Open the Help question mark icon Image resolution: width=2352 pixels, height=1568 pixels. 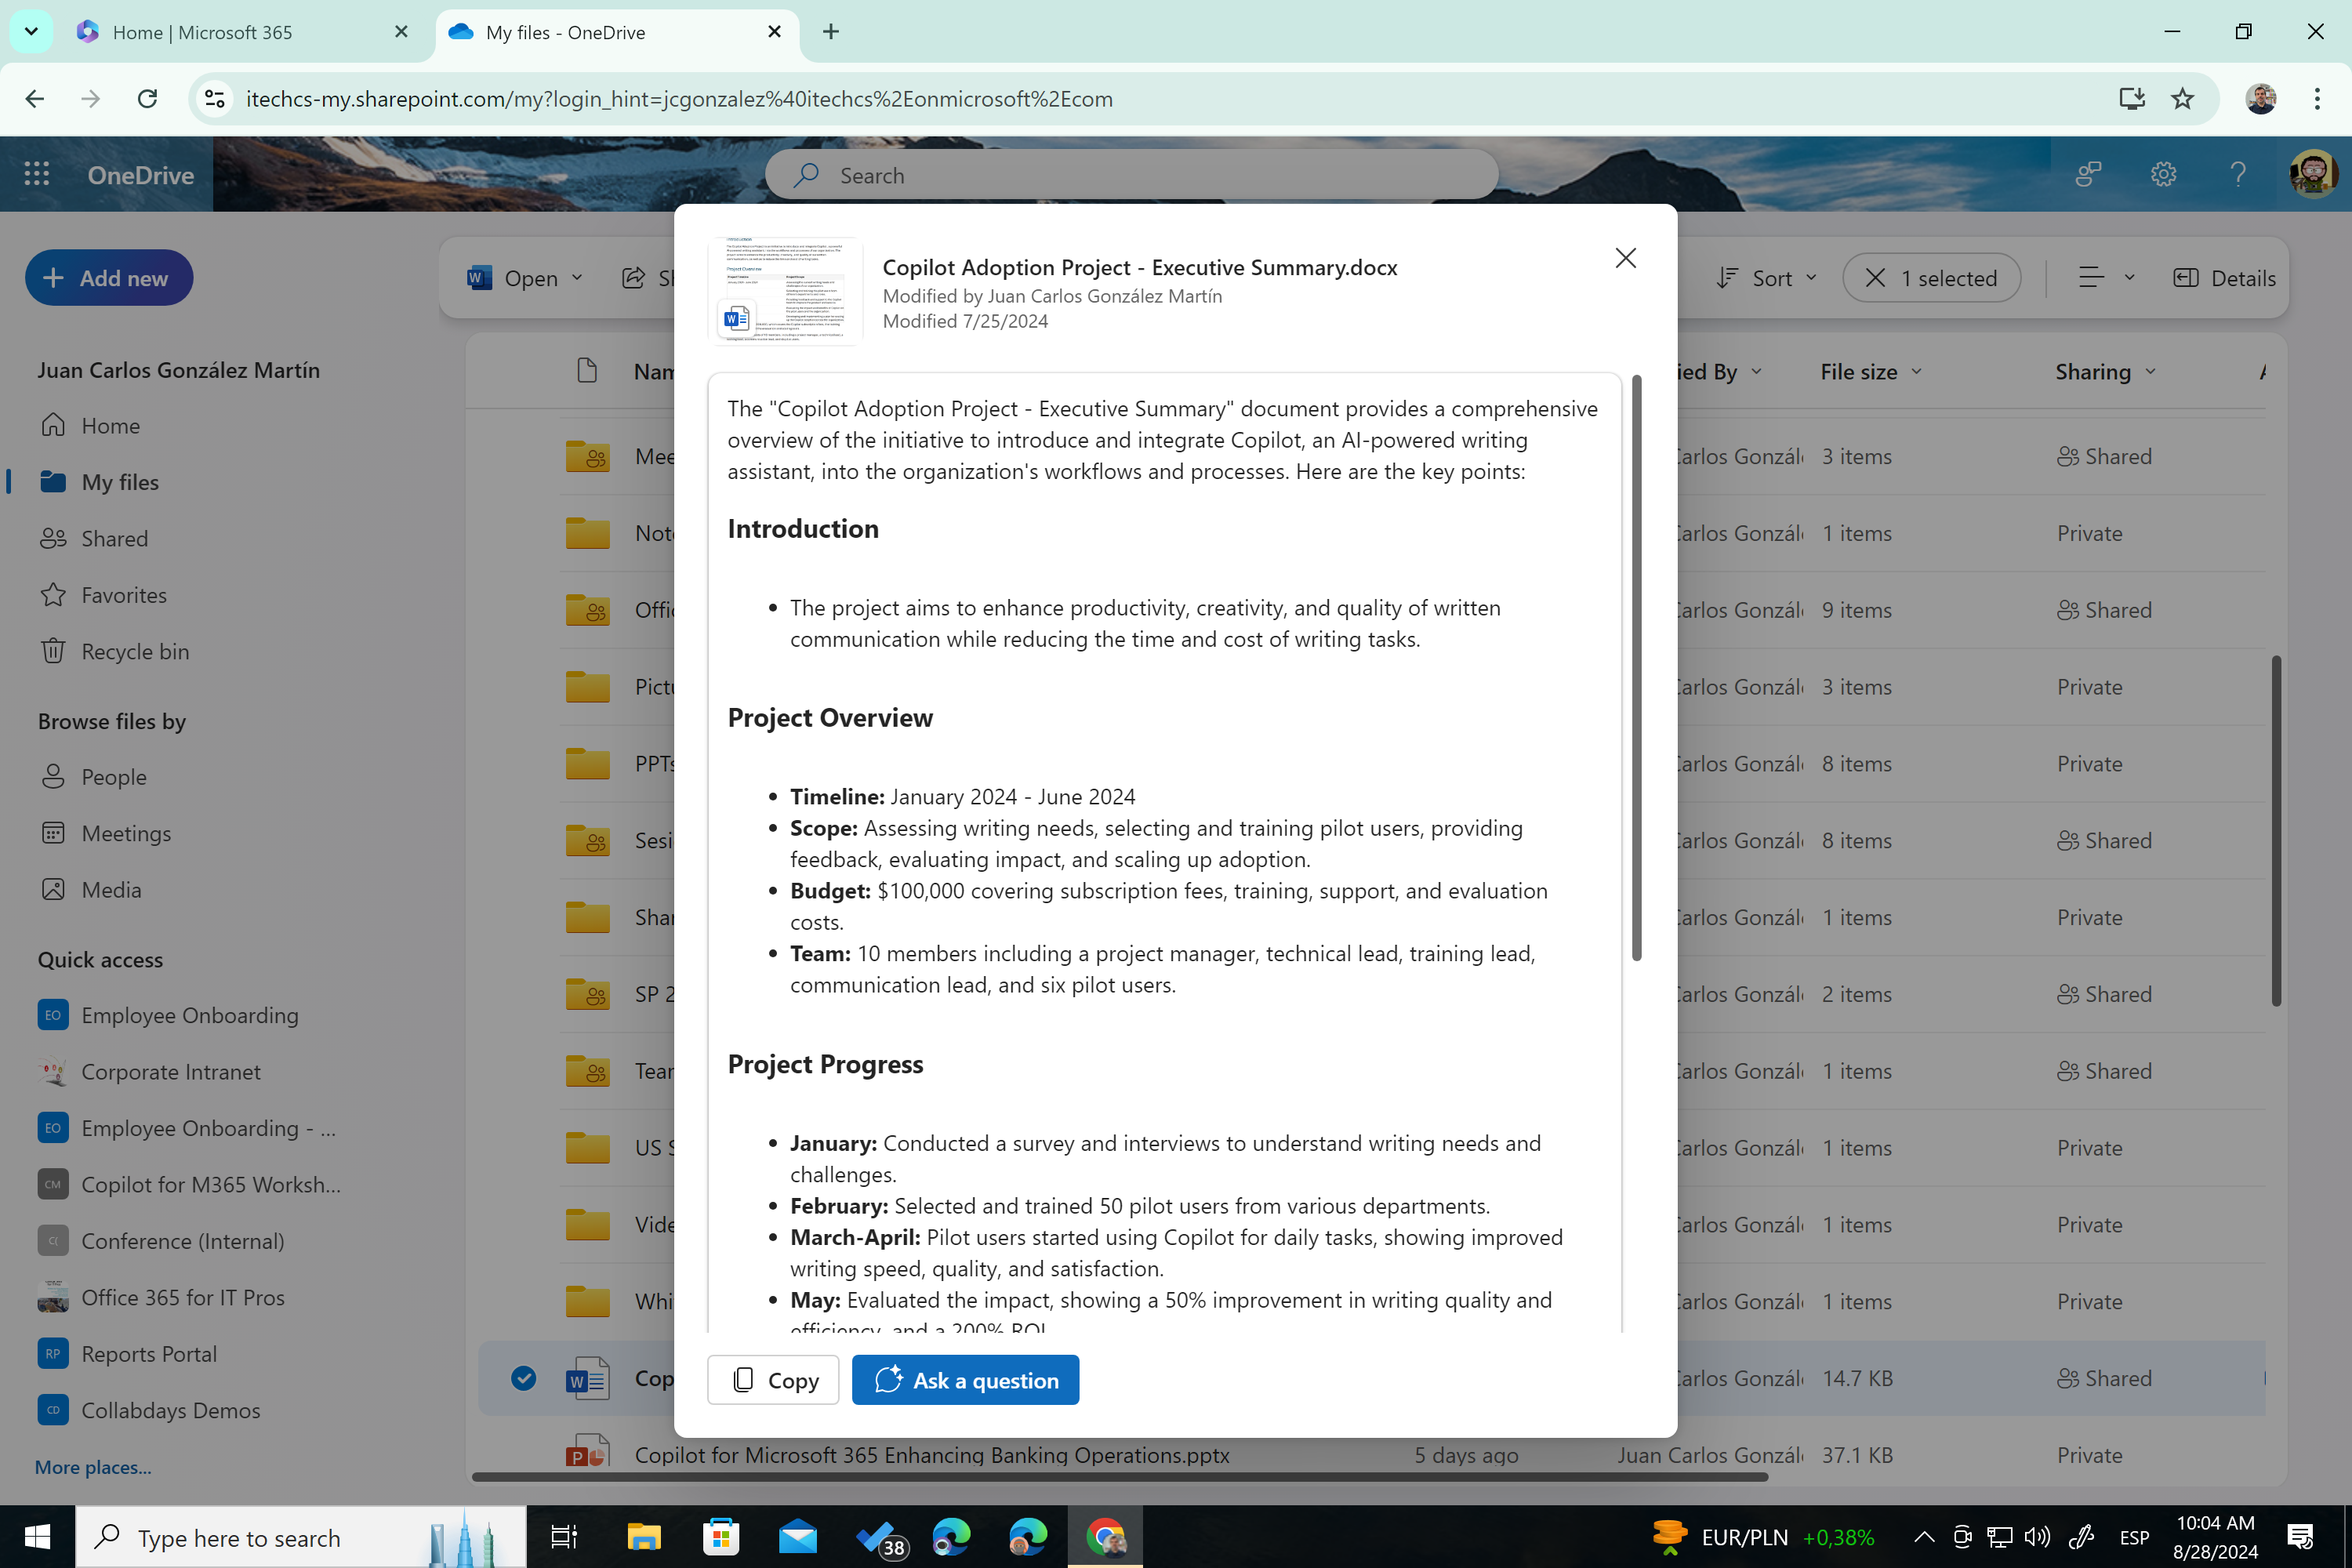[2239, 173]
